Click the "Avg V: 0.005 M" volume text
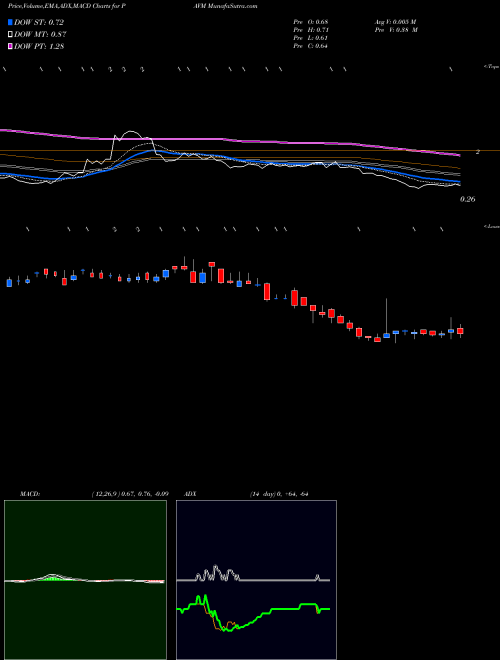The height and width of the screenshot is (660, 500). click(395, 22)
